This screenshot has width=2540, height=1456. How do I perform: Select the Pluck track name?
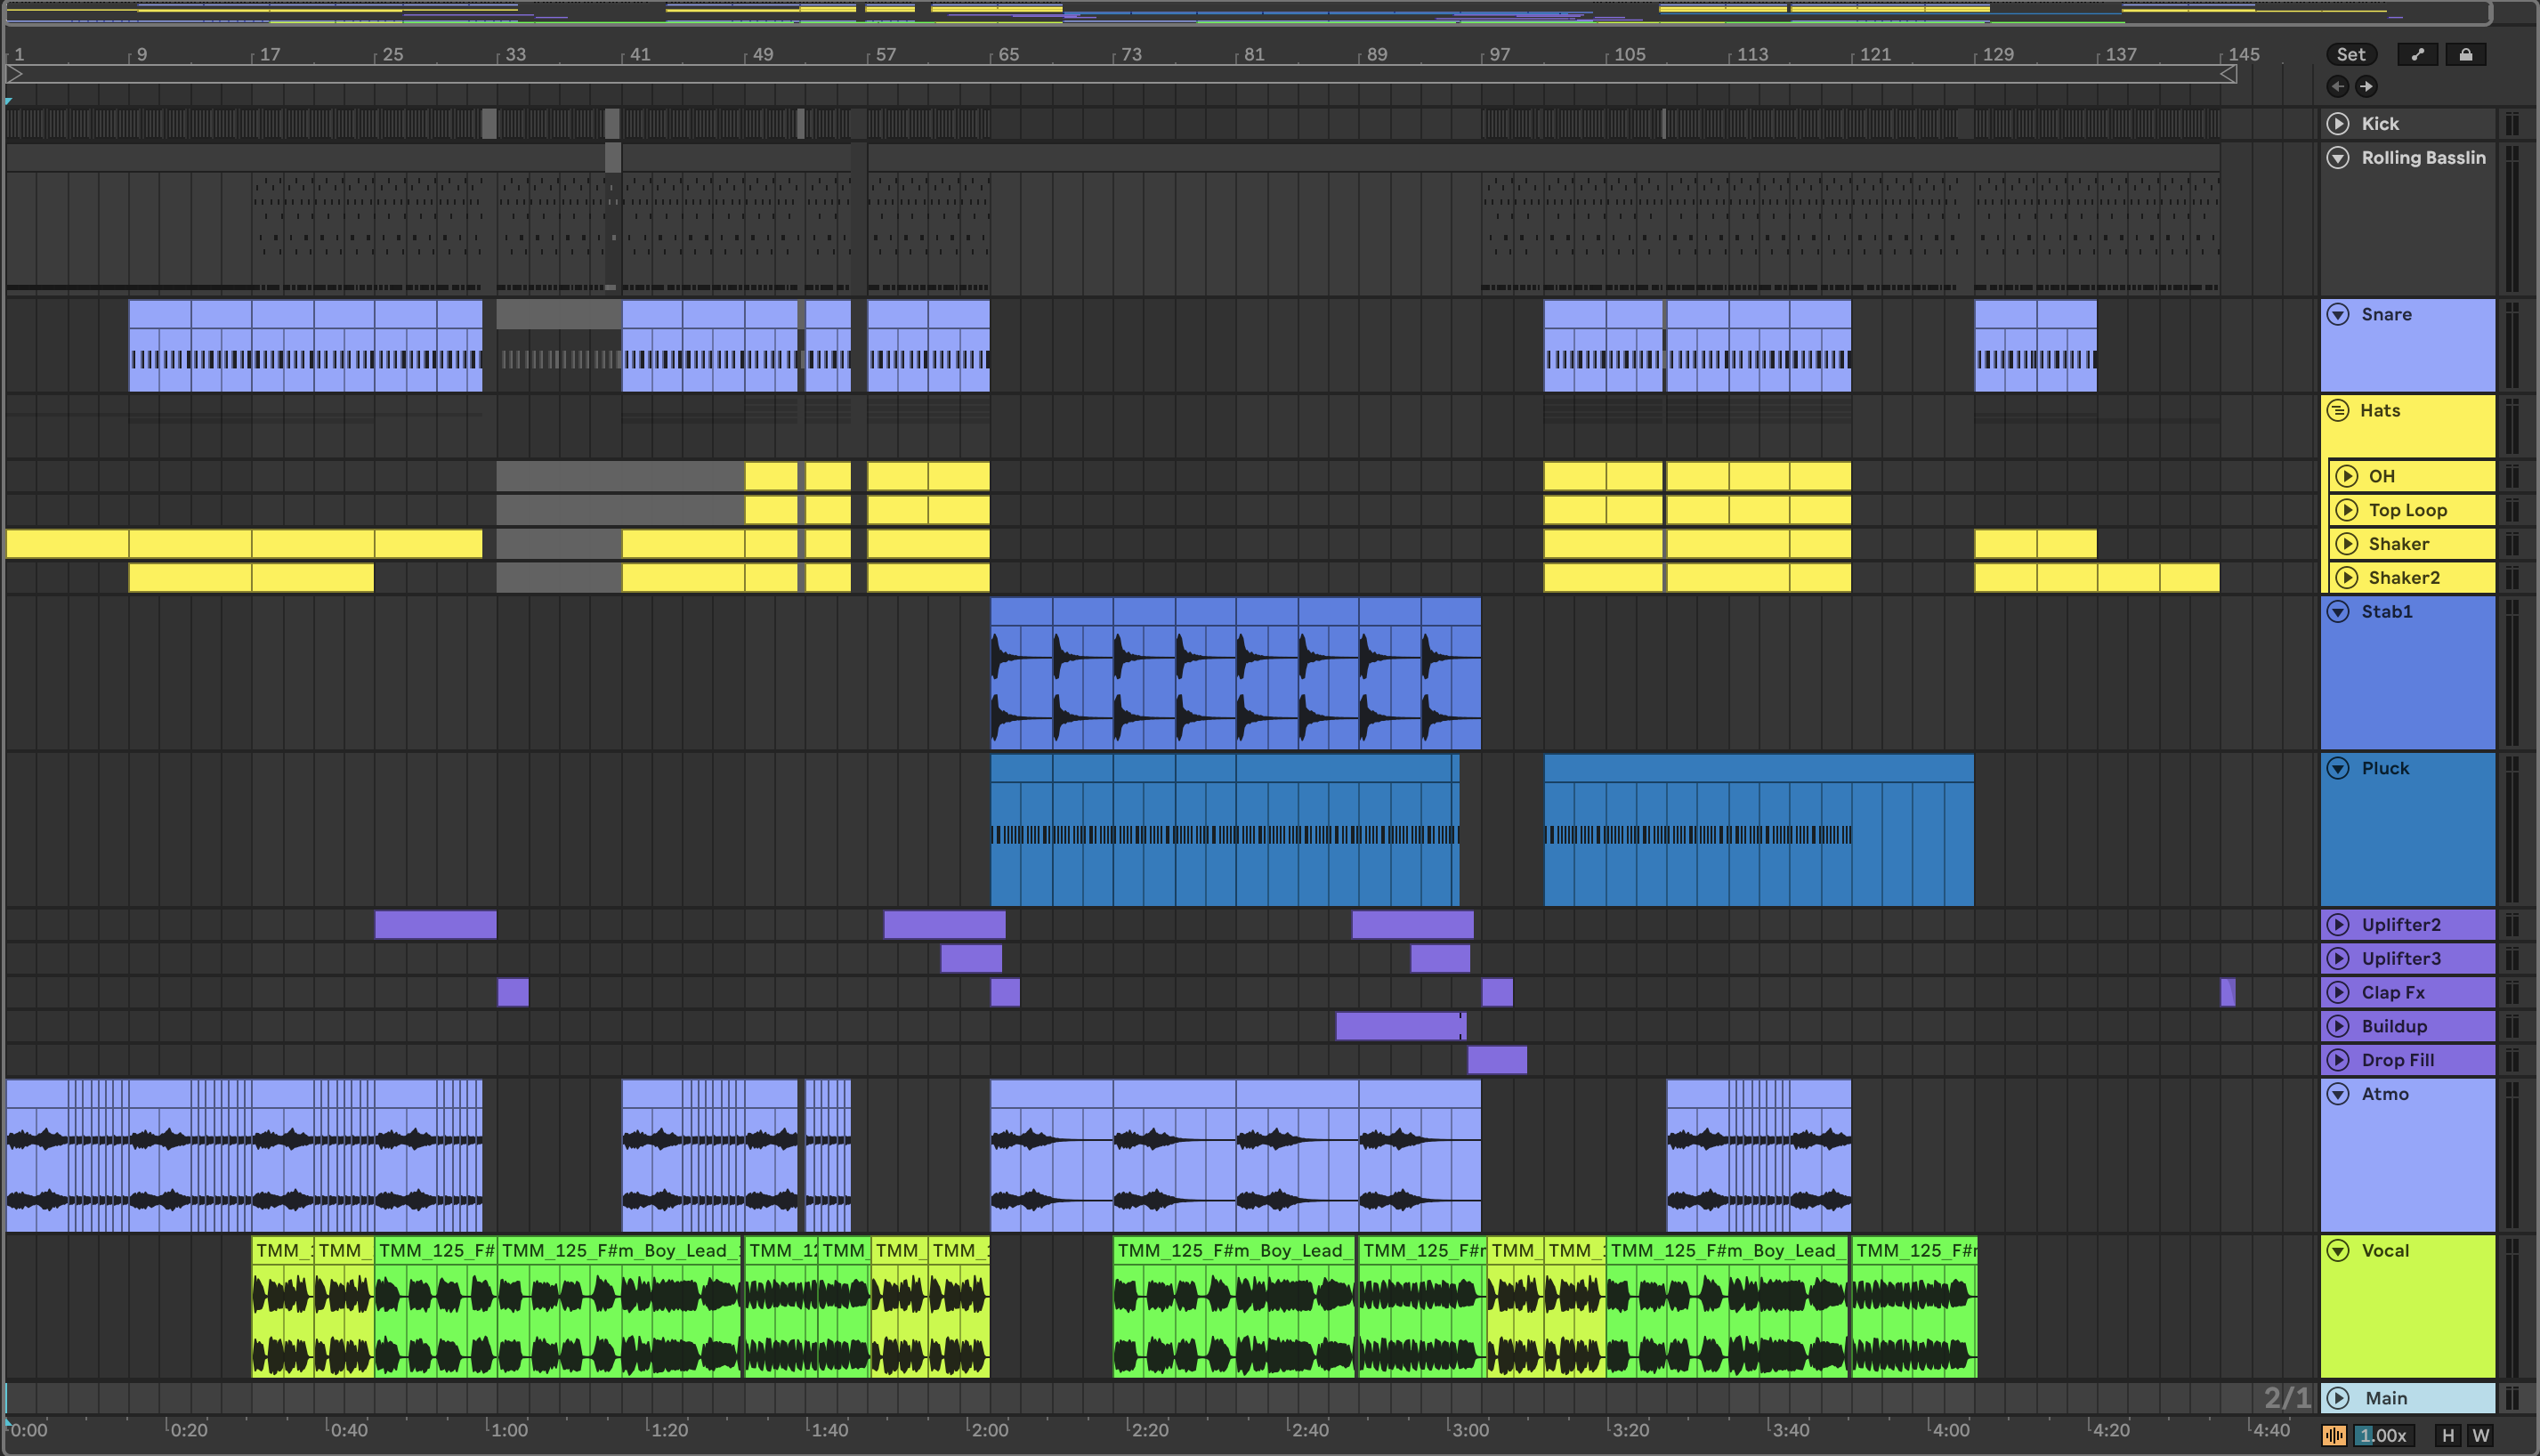point(2385,769)
